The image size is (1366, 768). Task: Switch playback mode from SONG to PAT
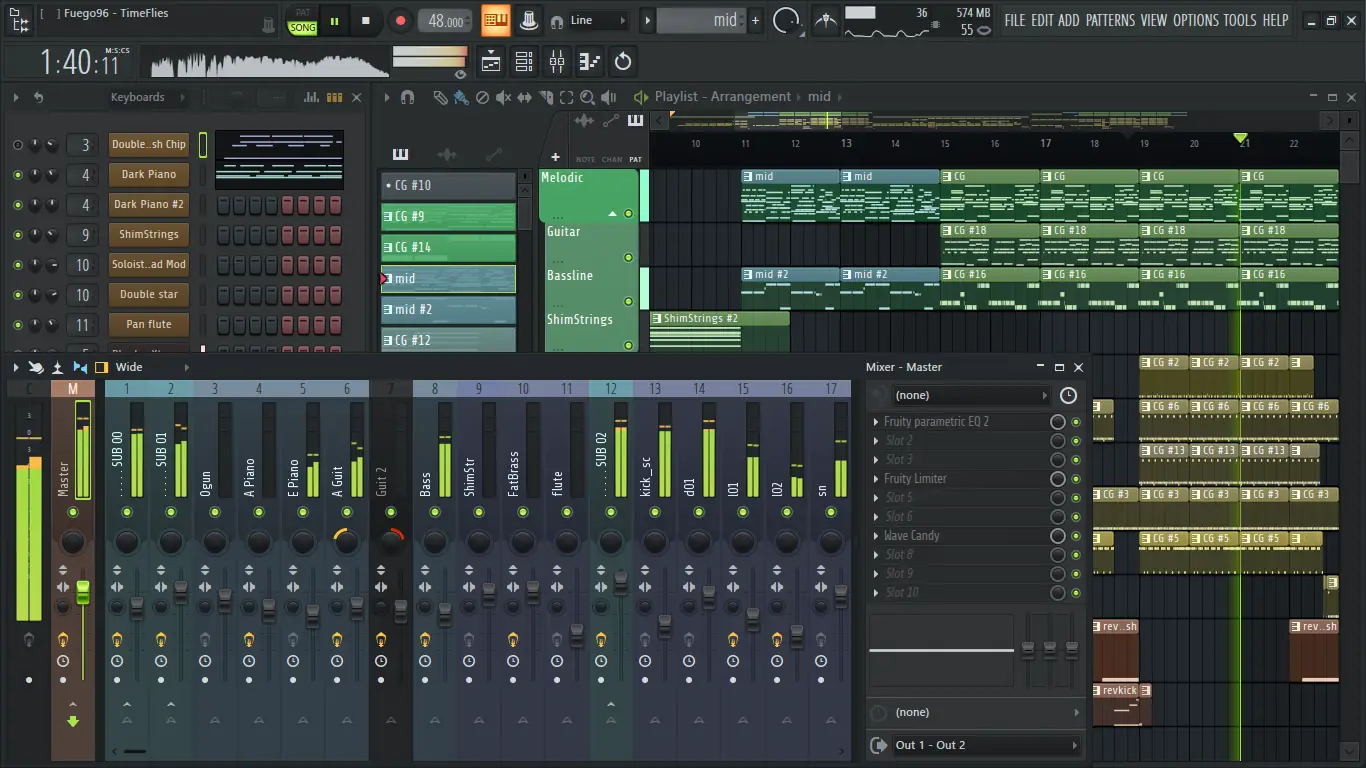click(302, 13)
